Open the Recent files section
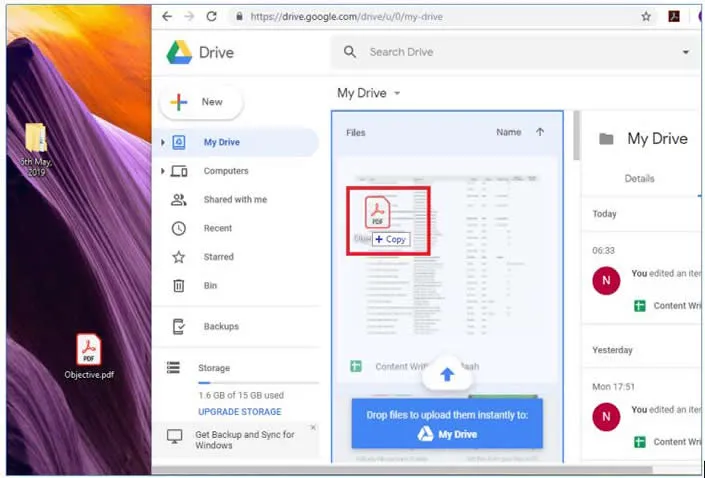Screen dimensions: 705x478 tap(217, 228)
